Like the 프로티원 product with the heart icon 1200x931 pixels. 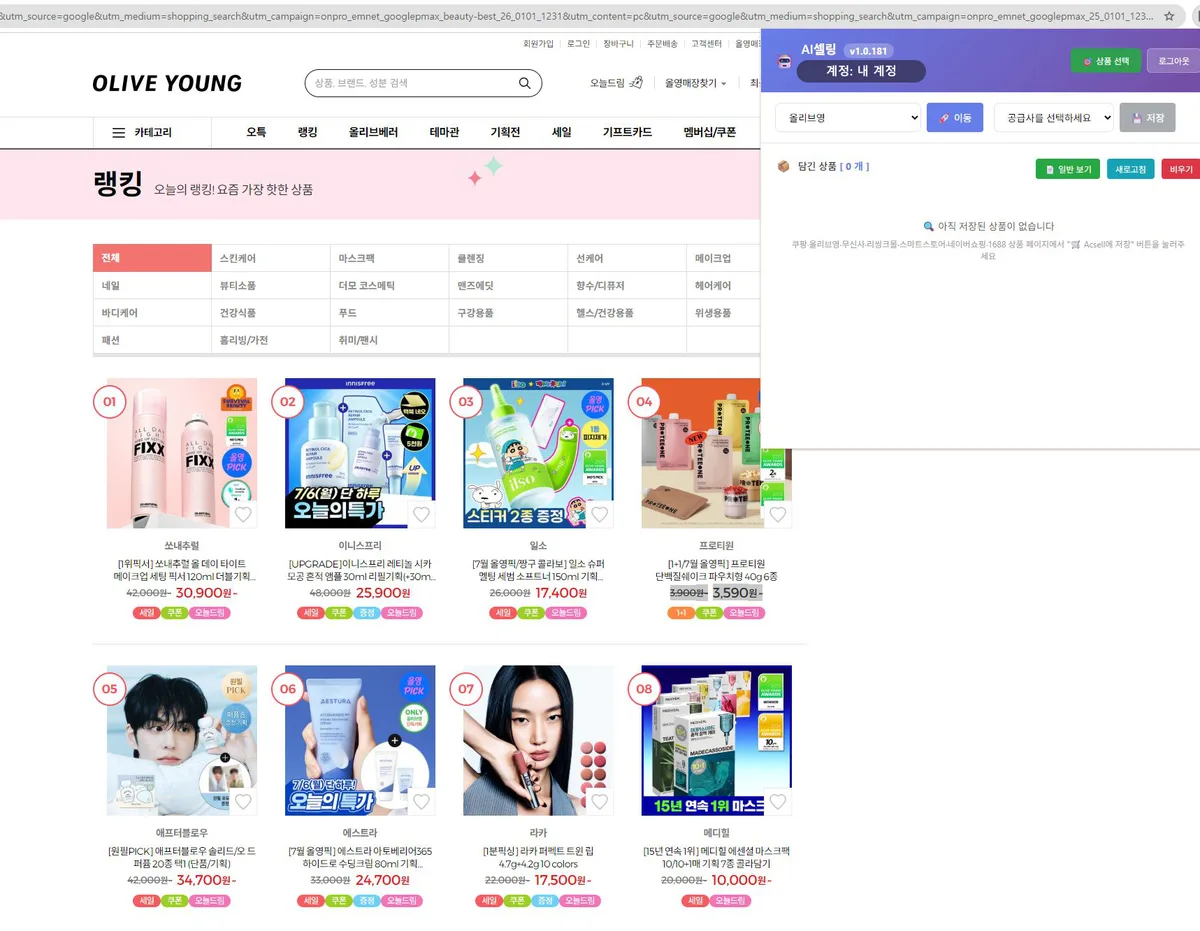tap(778, 514)
